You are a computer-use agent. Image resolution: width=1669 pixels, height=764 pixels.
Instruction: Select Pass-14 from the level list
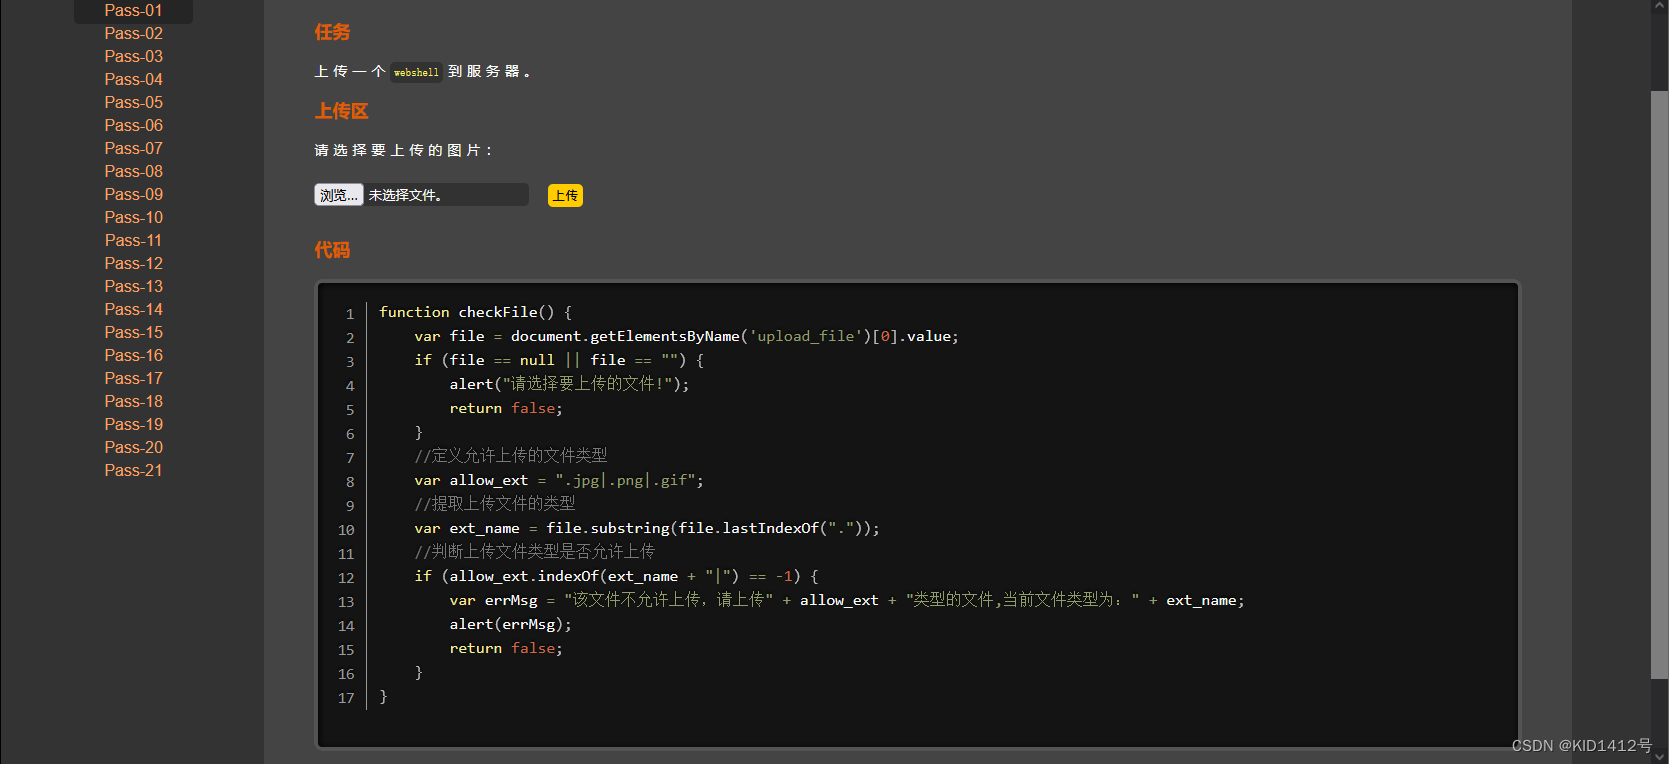[133, 309]
